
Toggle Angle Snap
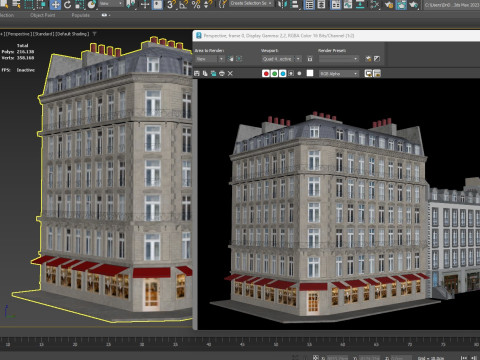coord(183,5)
